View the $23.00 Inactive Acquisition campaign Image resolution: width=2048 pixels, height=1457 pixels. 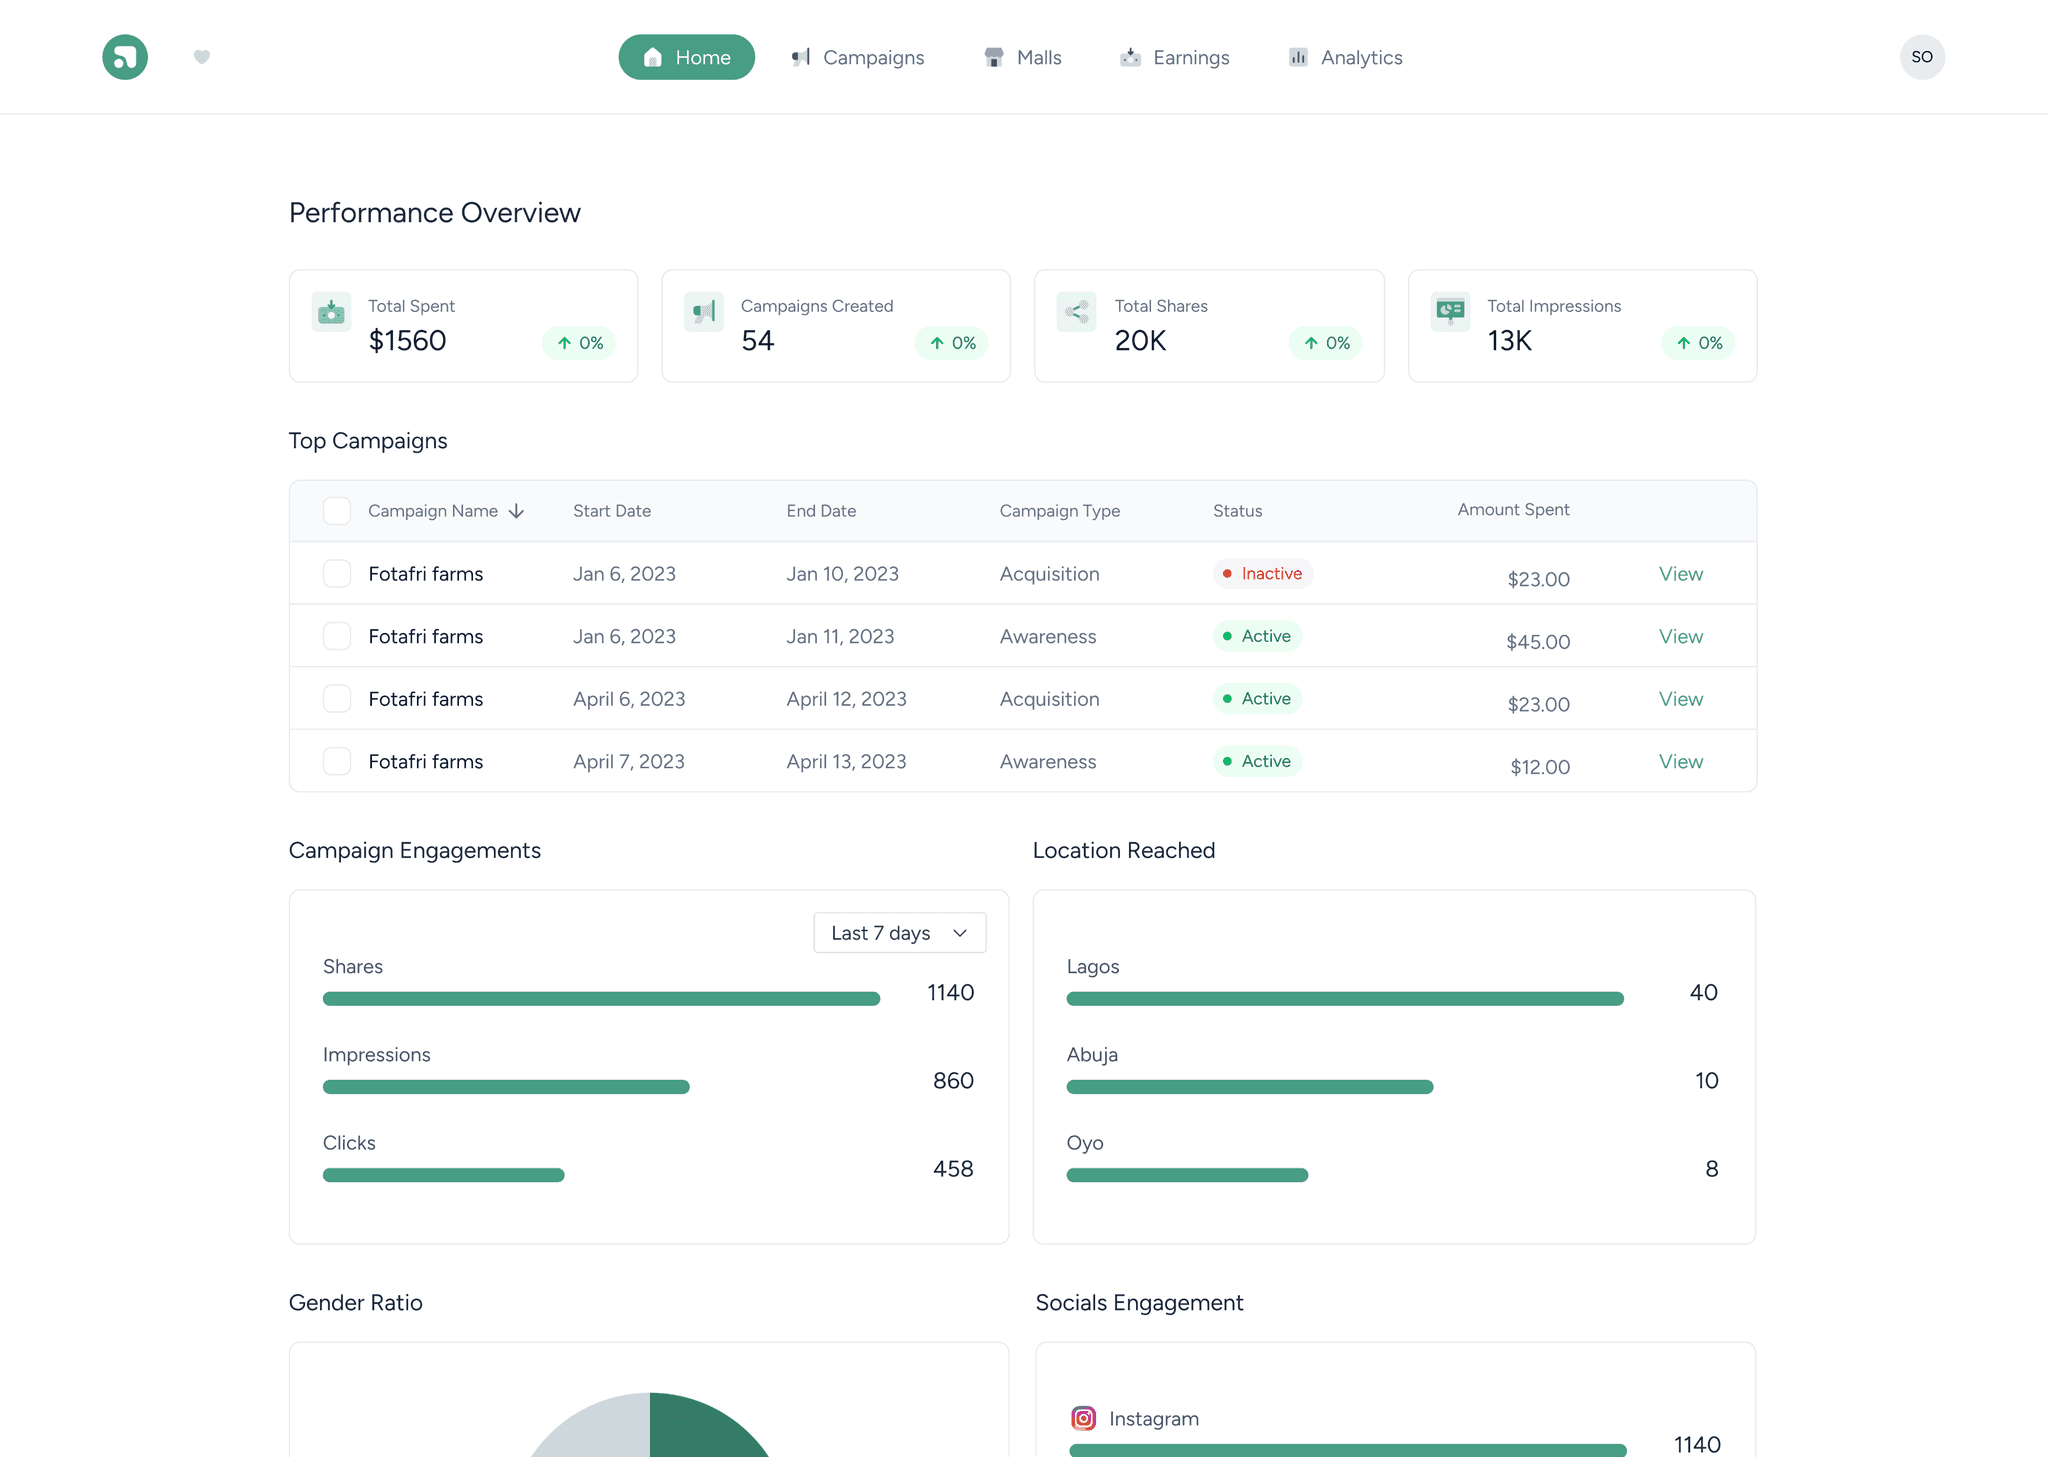coord(1680,574)
